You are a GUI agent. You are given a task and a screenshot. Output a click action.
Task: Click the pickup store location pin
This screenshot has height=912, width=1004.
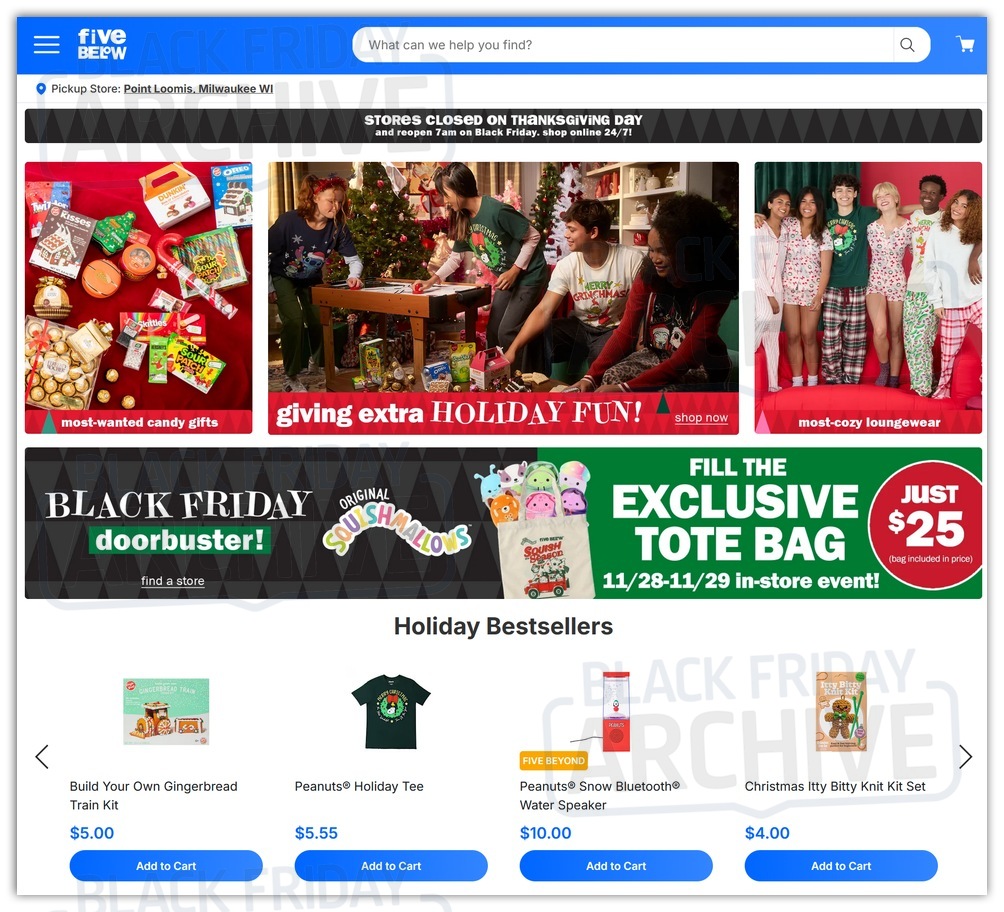click(x=41, y=89)
